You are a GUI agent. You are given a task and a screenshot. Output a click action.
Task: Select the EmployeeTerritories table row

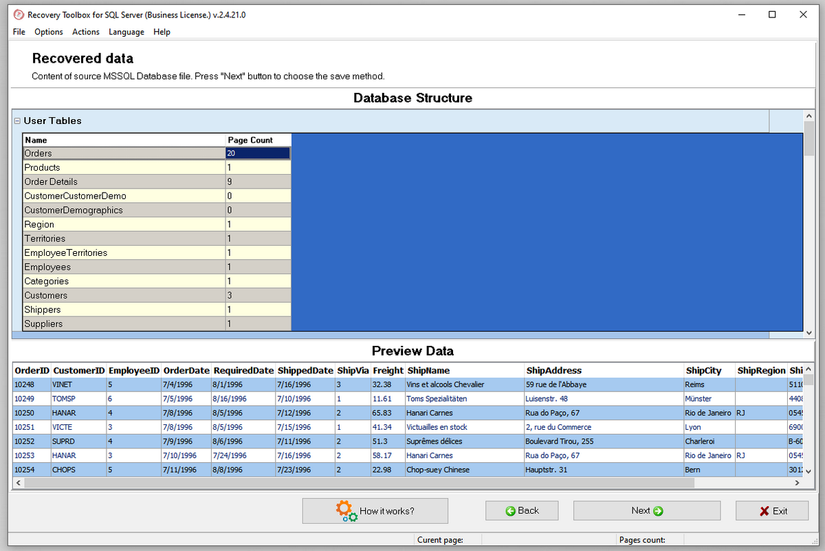(x=157, y=253)
